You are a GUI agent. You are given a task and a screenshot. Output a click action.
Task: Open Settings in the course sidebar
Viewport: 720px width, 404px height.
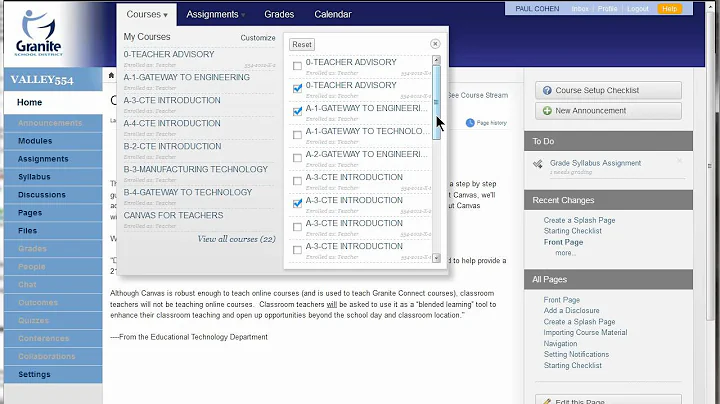tap(53, 374)
